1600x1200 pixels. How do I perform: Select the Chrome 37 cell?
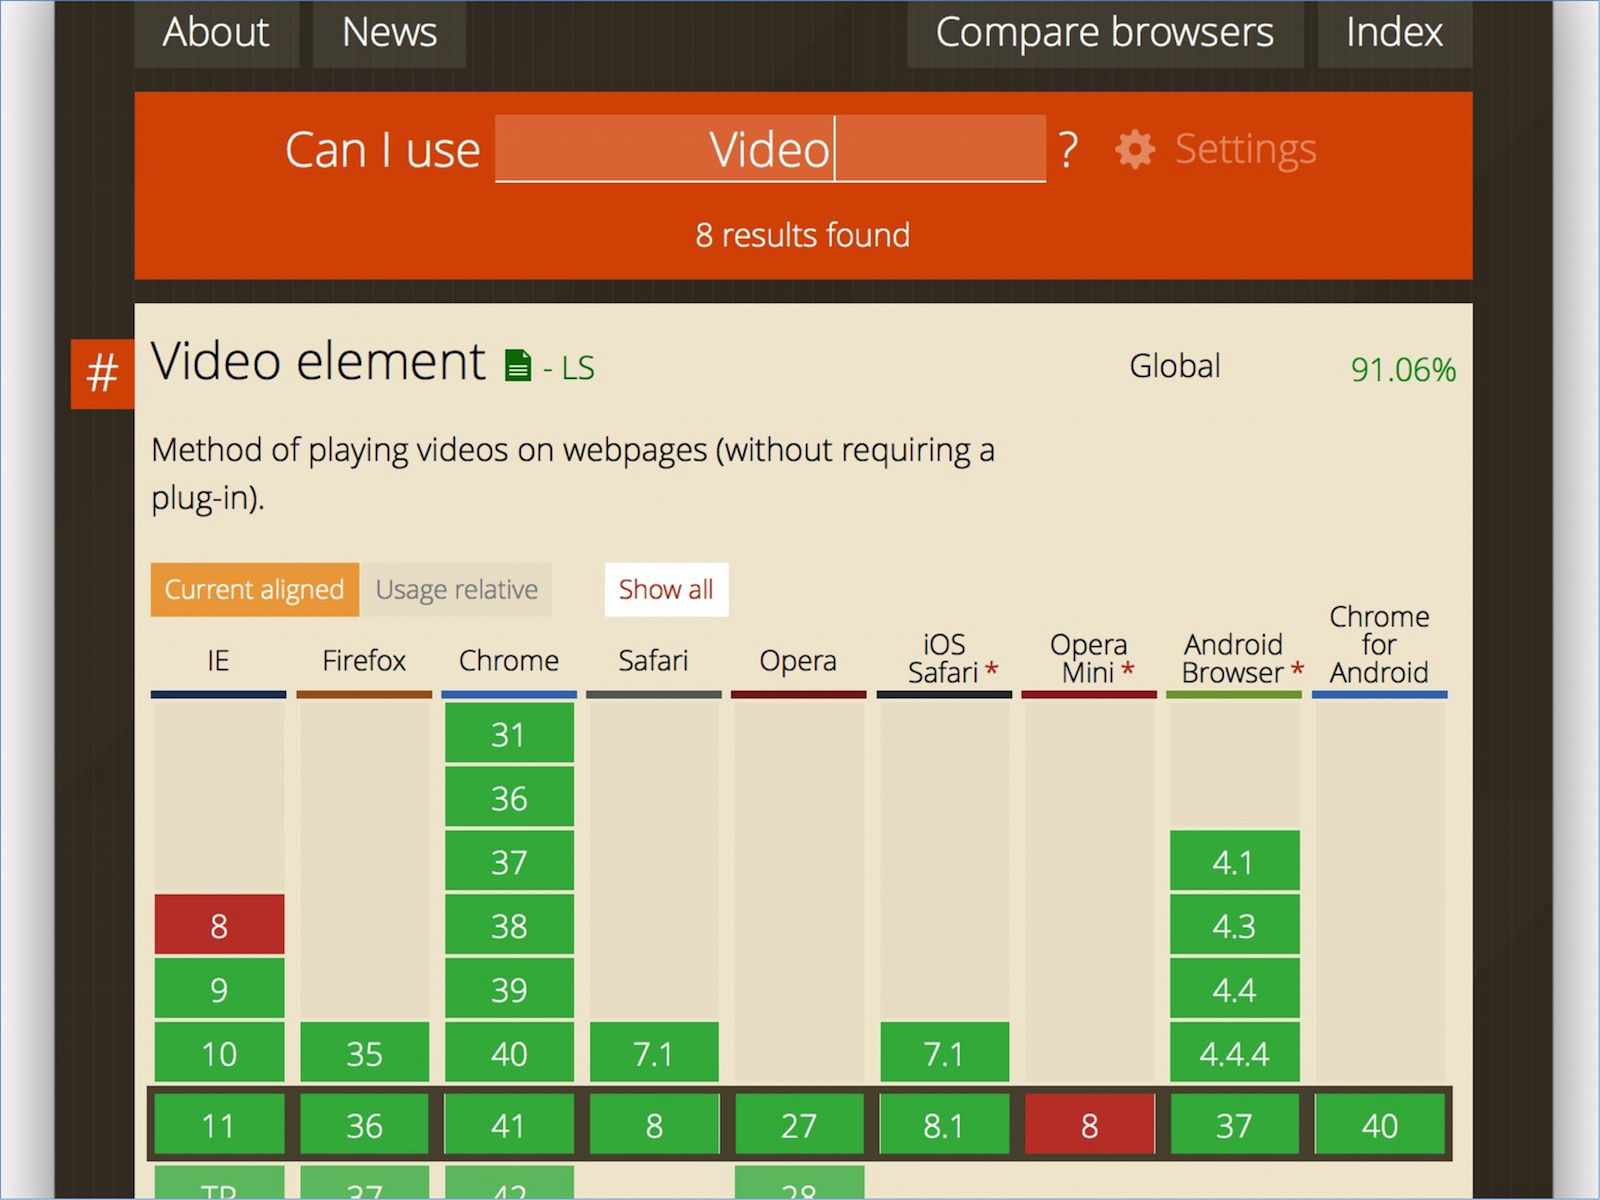tap(509, 861)
